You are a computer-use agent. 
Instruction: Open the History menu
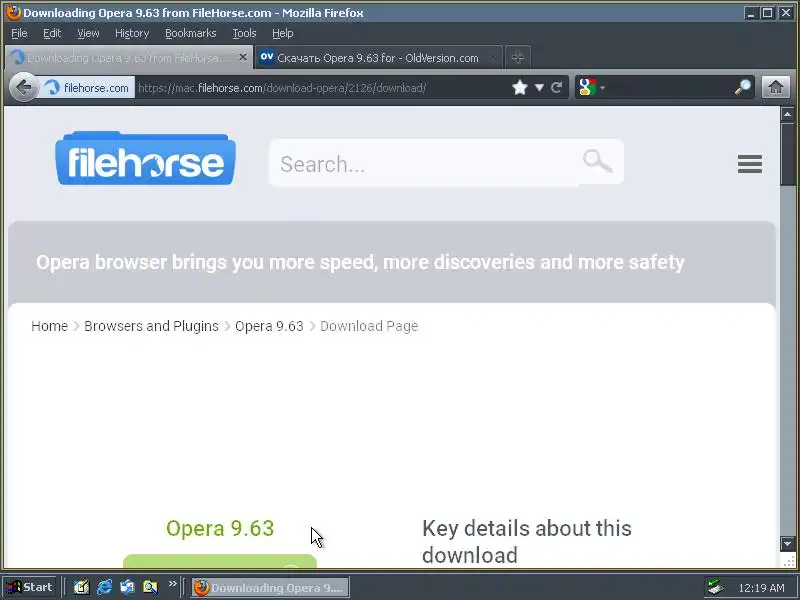132,33
